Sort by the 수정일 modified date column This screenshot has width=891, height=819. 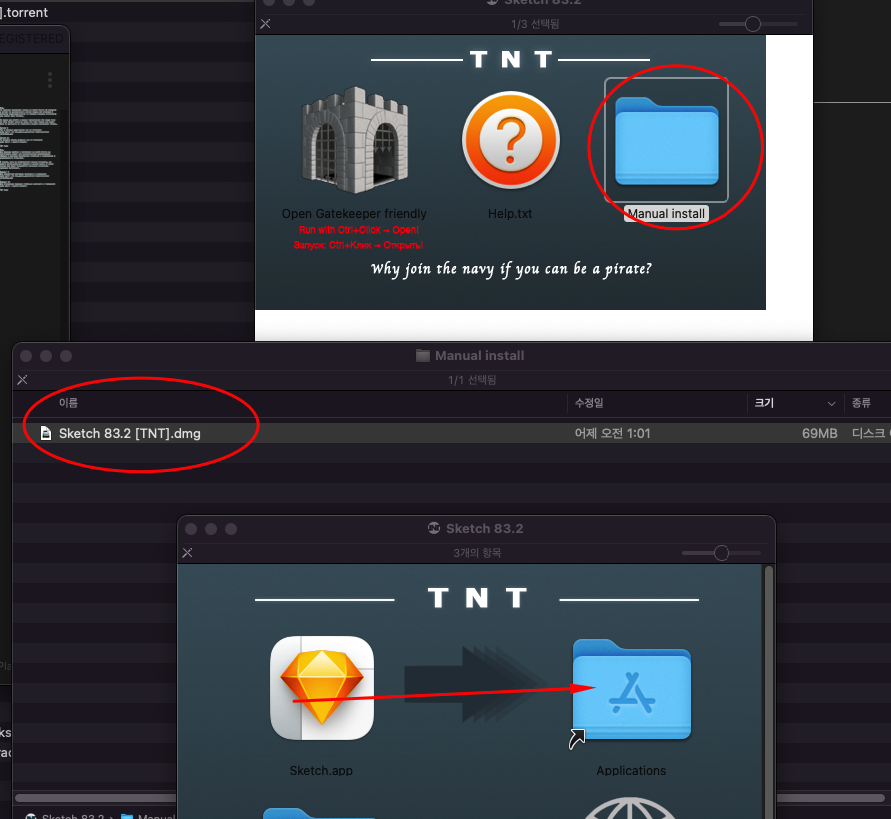[x=589, y=403]
